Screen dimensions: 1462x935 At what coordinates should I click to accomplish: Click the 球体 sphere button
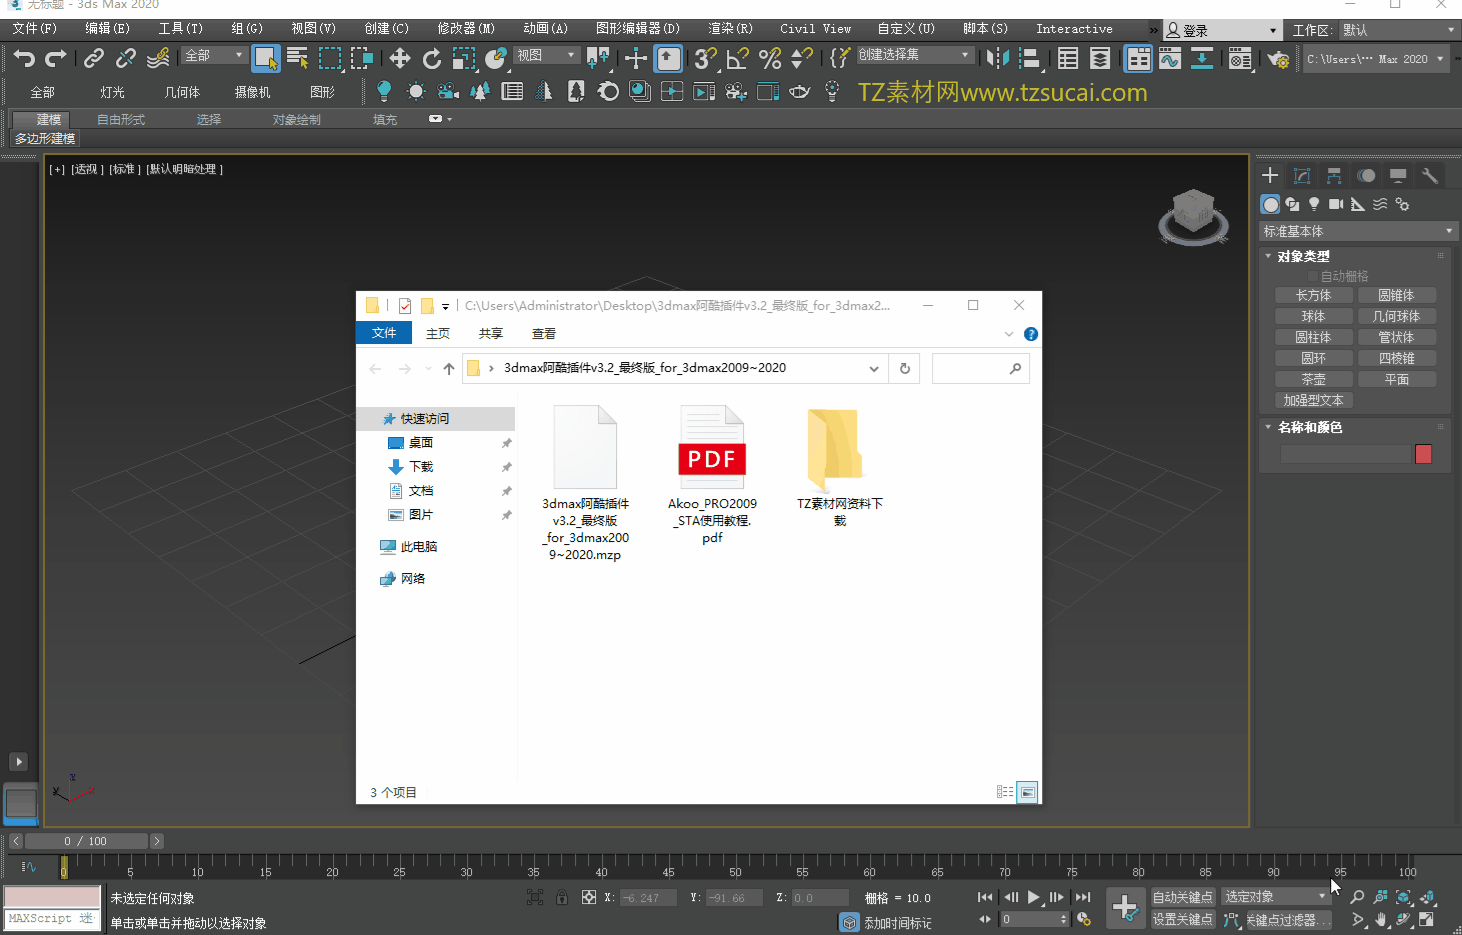1314,316
